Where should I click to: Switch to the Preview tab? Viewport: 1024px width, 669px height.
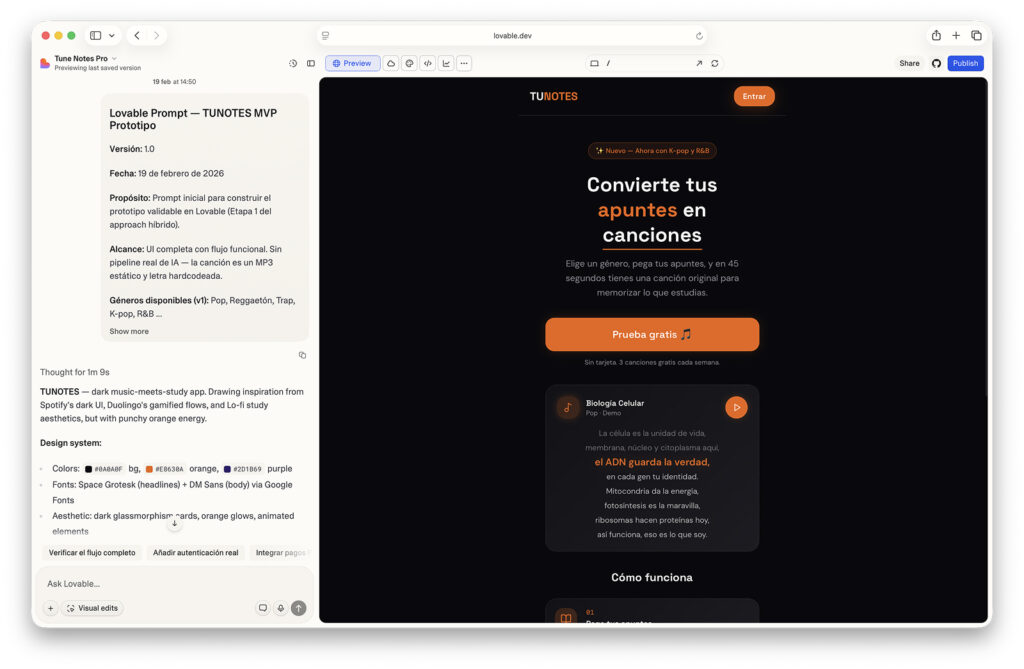pyautogui.click(x=352, y=63)
